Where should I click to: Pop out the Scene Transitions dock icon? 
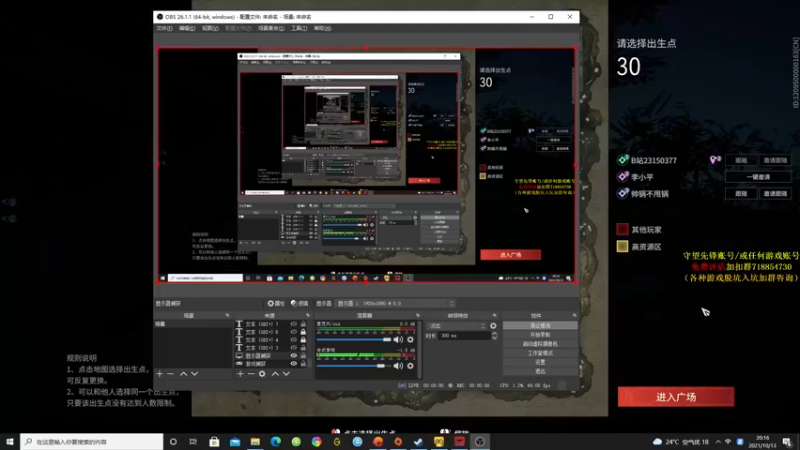click(494, 315)
